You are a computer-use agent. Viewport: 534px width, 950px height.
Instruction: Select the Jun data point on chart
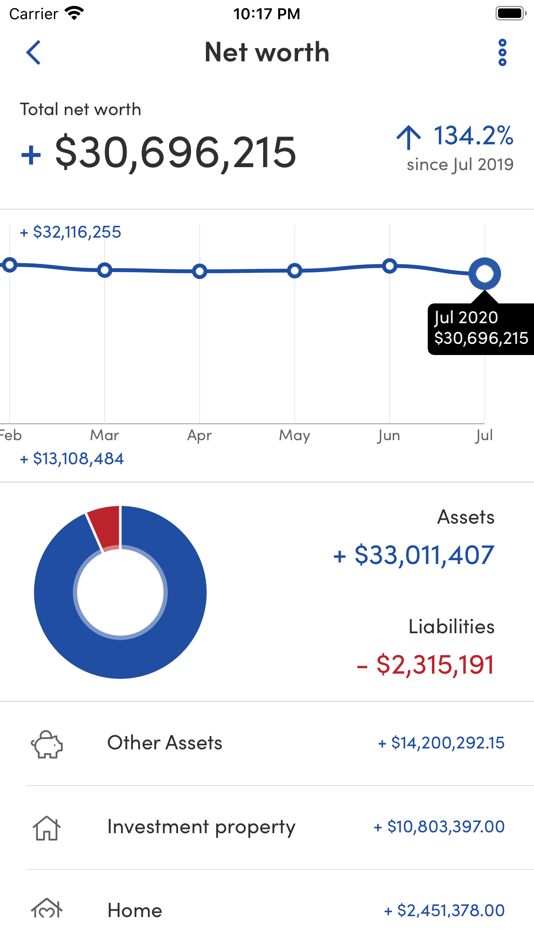click(390, 265)
